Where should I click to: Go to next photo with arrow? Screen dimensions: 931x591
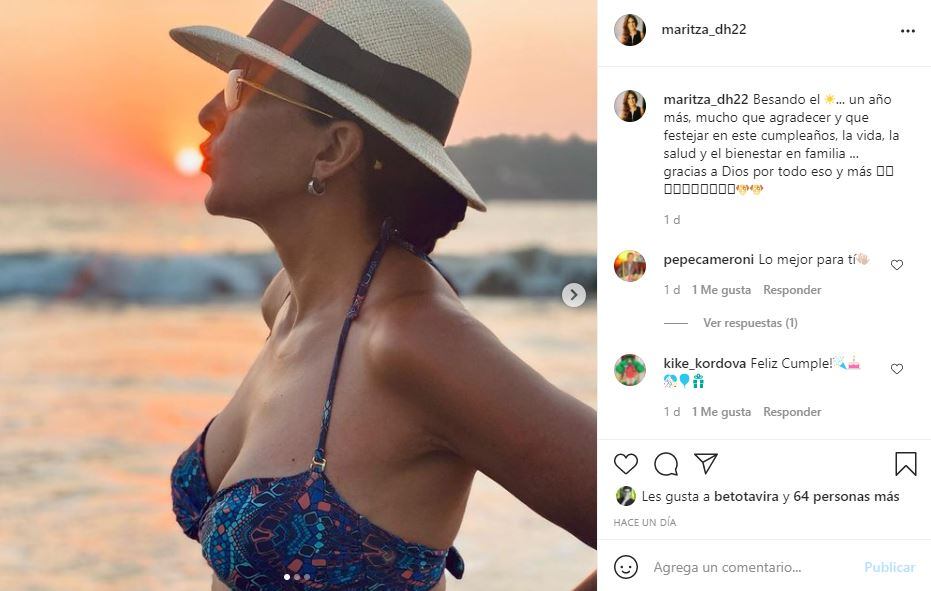pyautogui.click(x=574, y=295)
